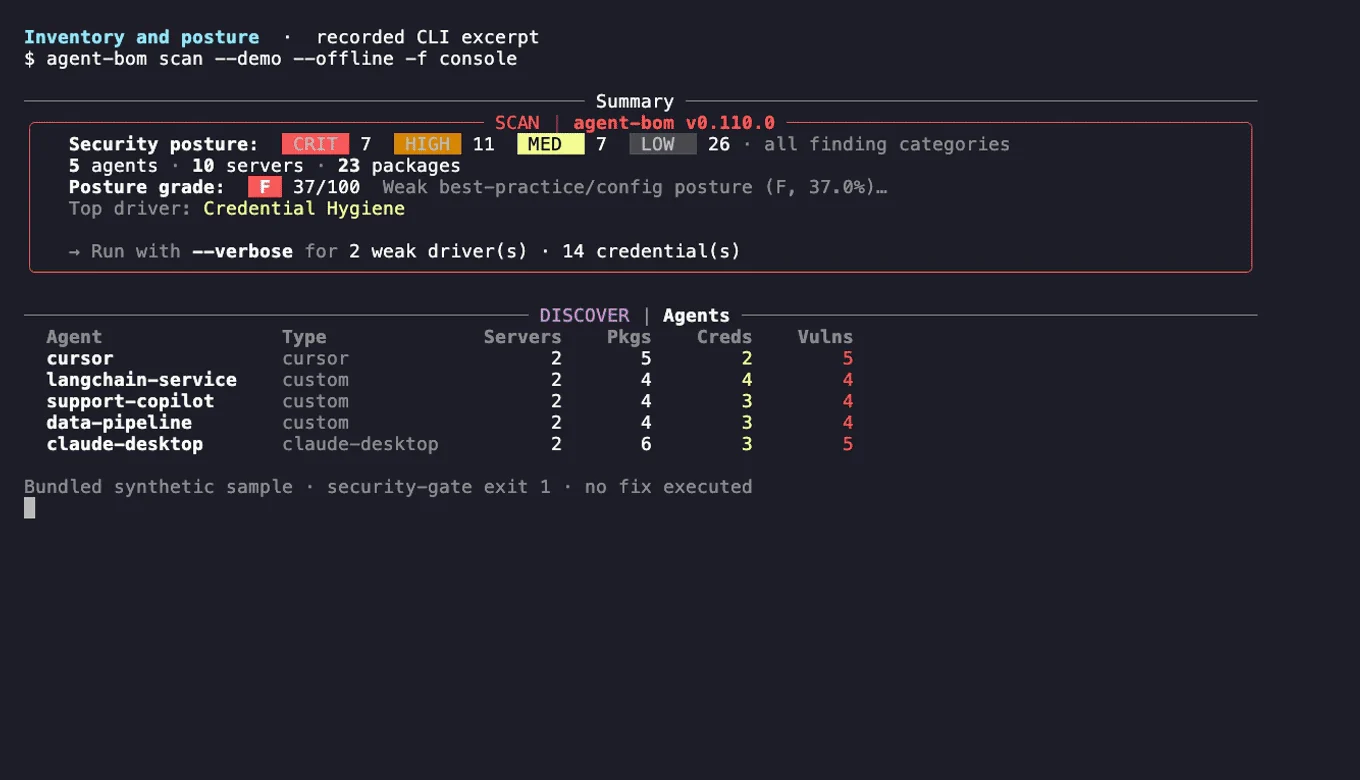
Task: Click the 'Inventory and posture' heading
Action: point(141,37)
